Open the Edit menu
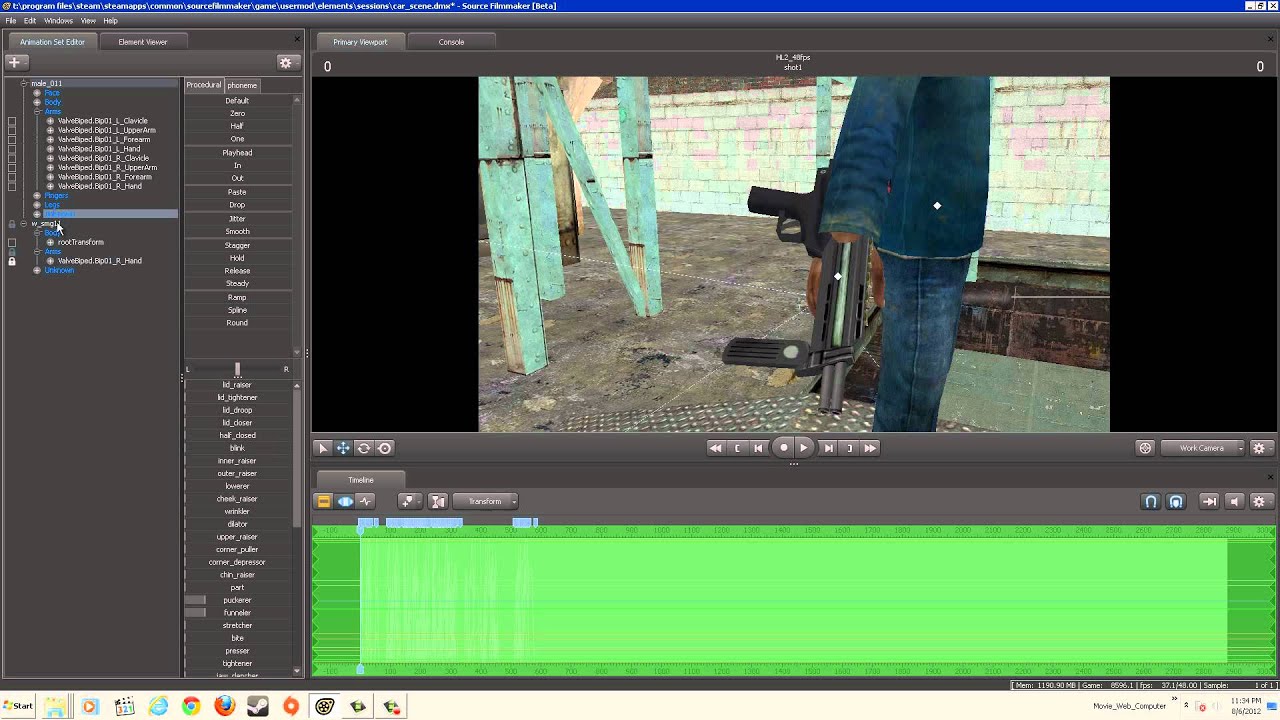This screenshot has width=1280, height=720. tap(30, 20)
